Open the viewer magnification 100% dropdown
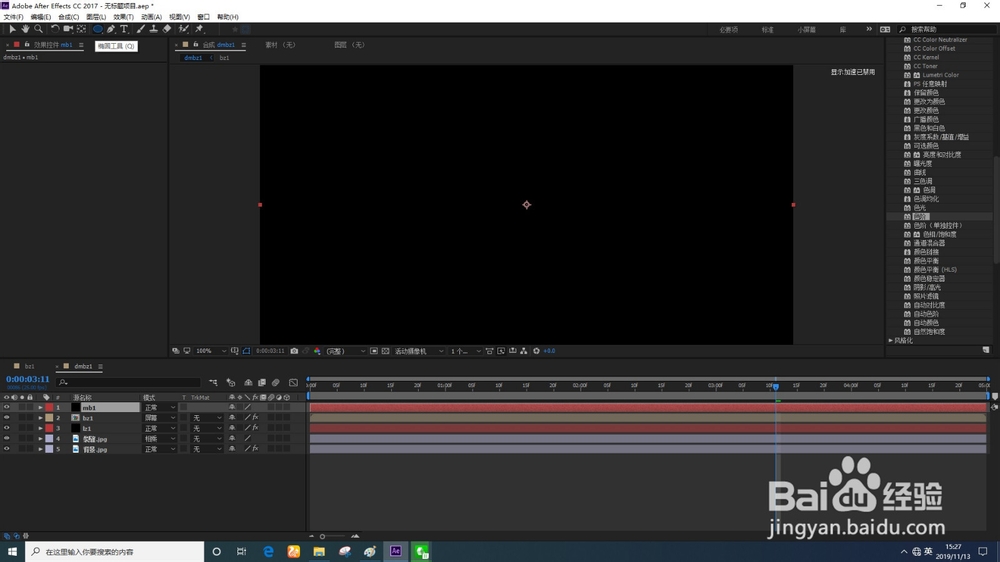Screen dimensions: 1000x562 click(x=211, y=351)
